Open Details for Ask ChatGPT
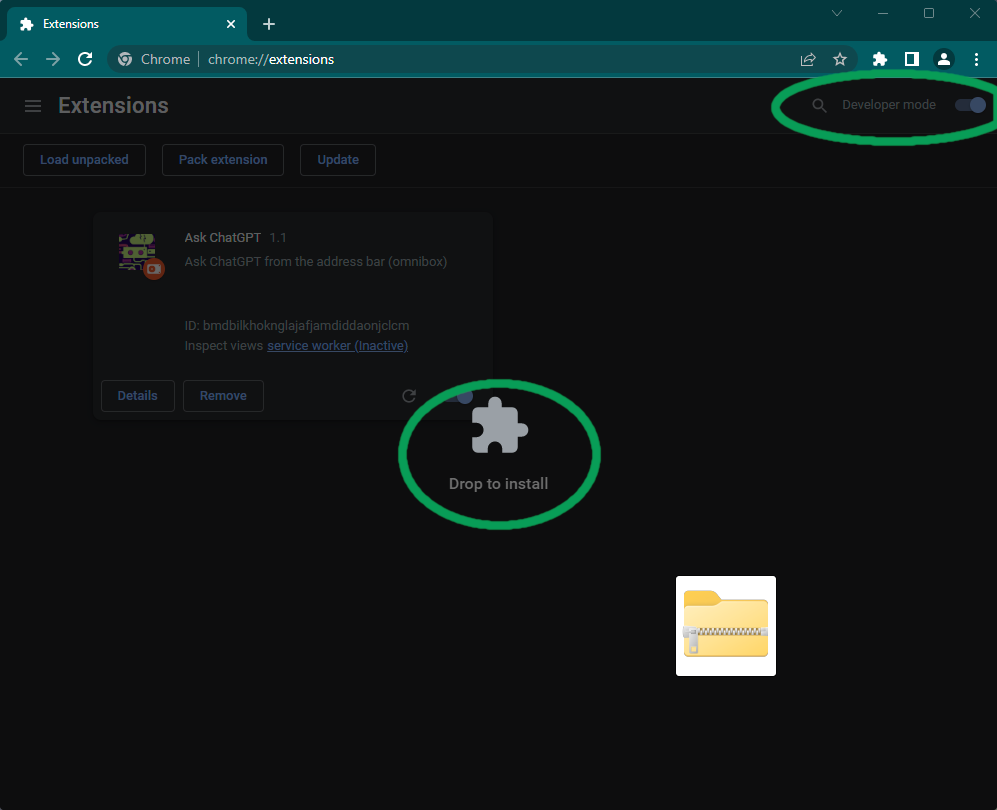 (x=138, y=395)
